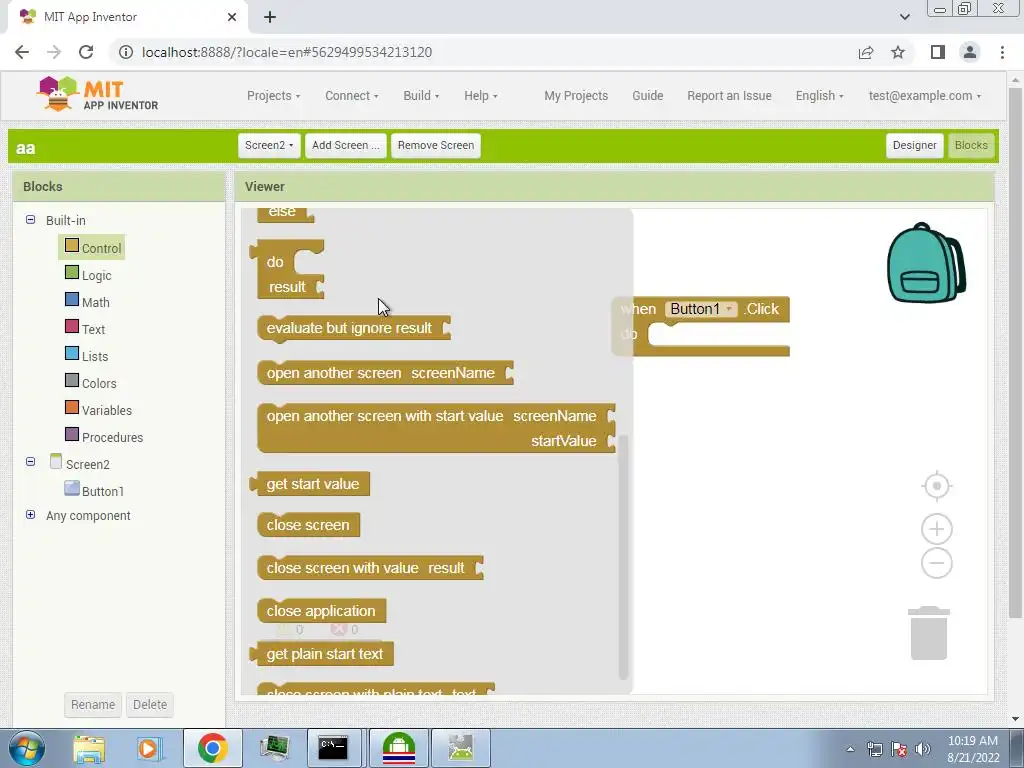The height and width of the screenshot is (768, 1024).
Task: Open the Chrome three-dot menu
Action: pos(1002,52)
